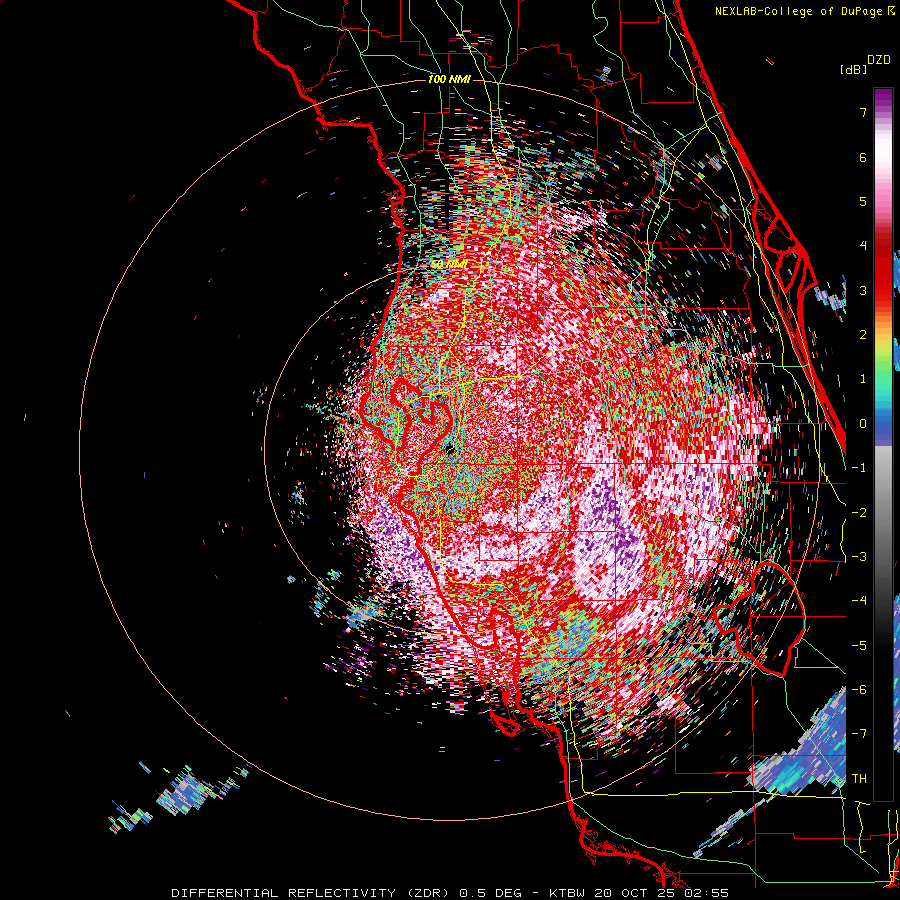Viewport: 900px width, 900px height.
Task: Click the 0 value on the color scale
Action: click(863, 424)
